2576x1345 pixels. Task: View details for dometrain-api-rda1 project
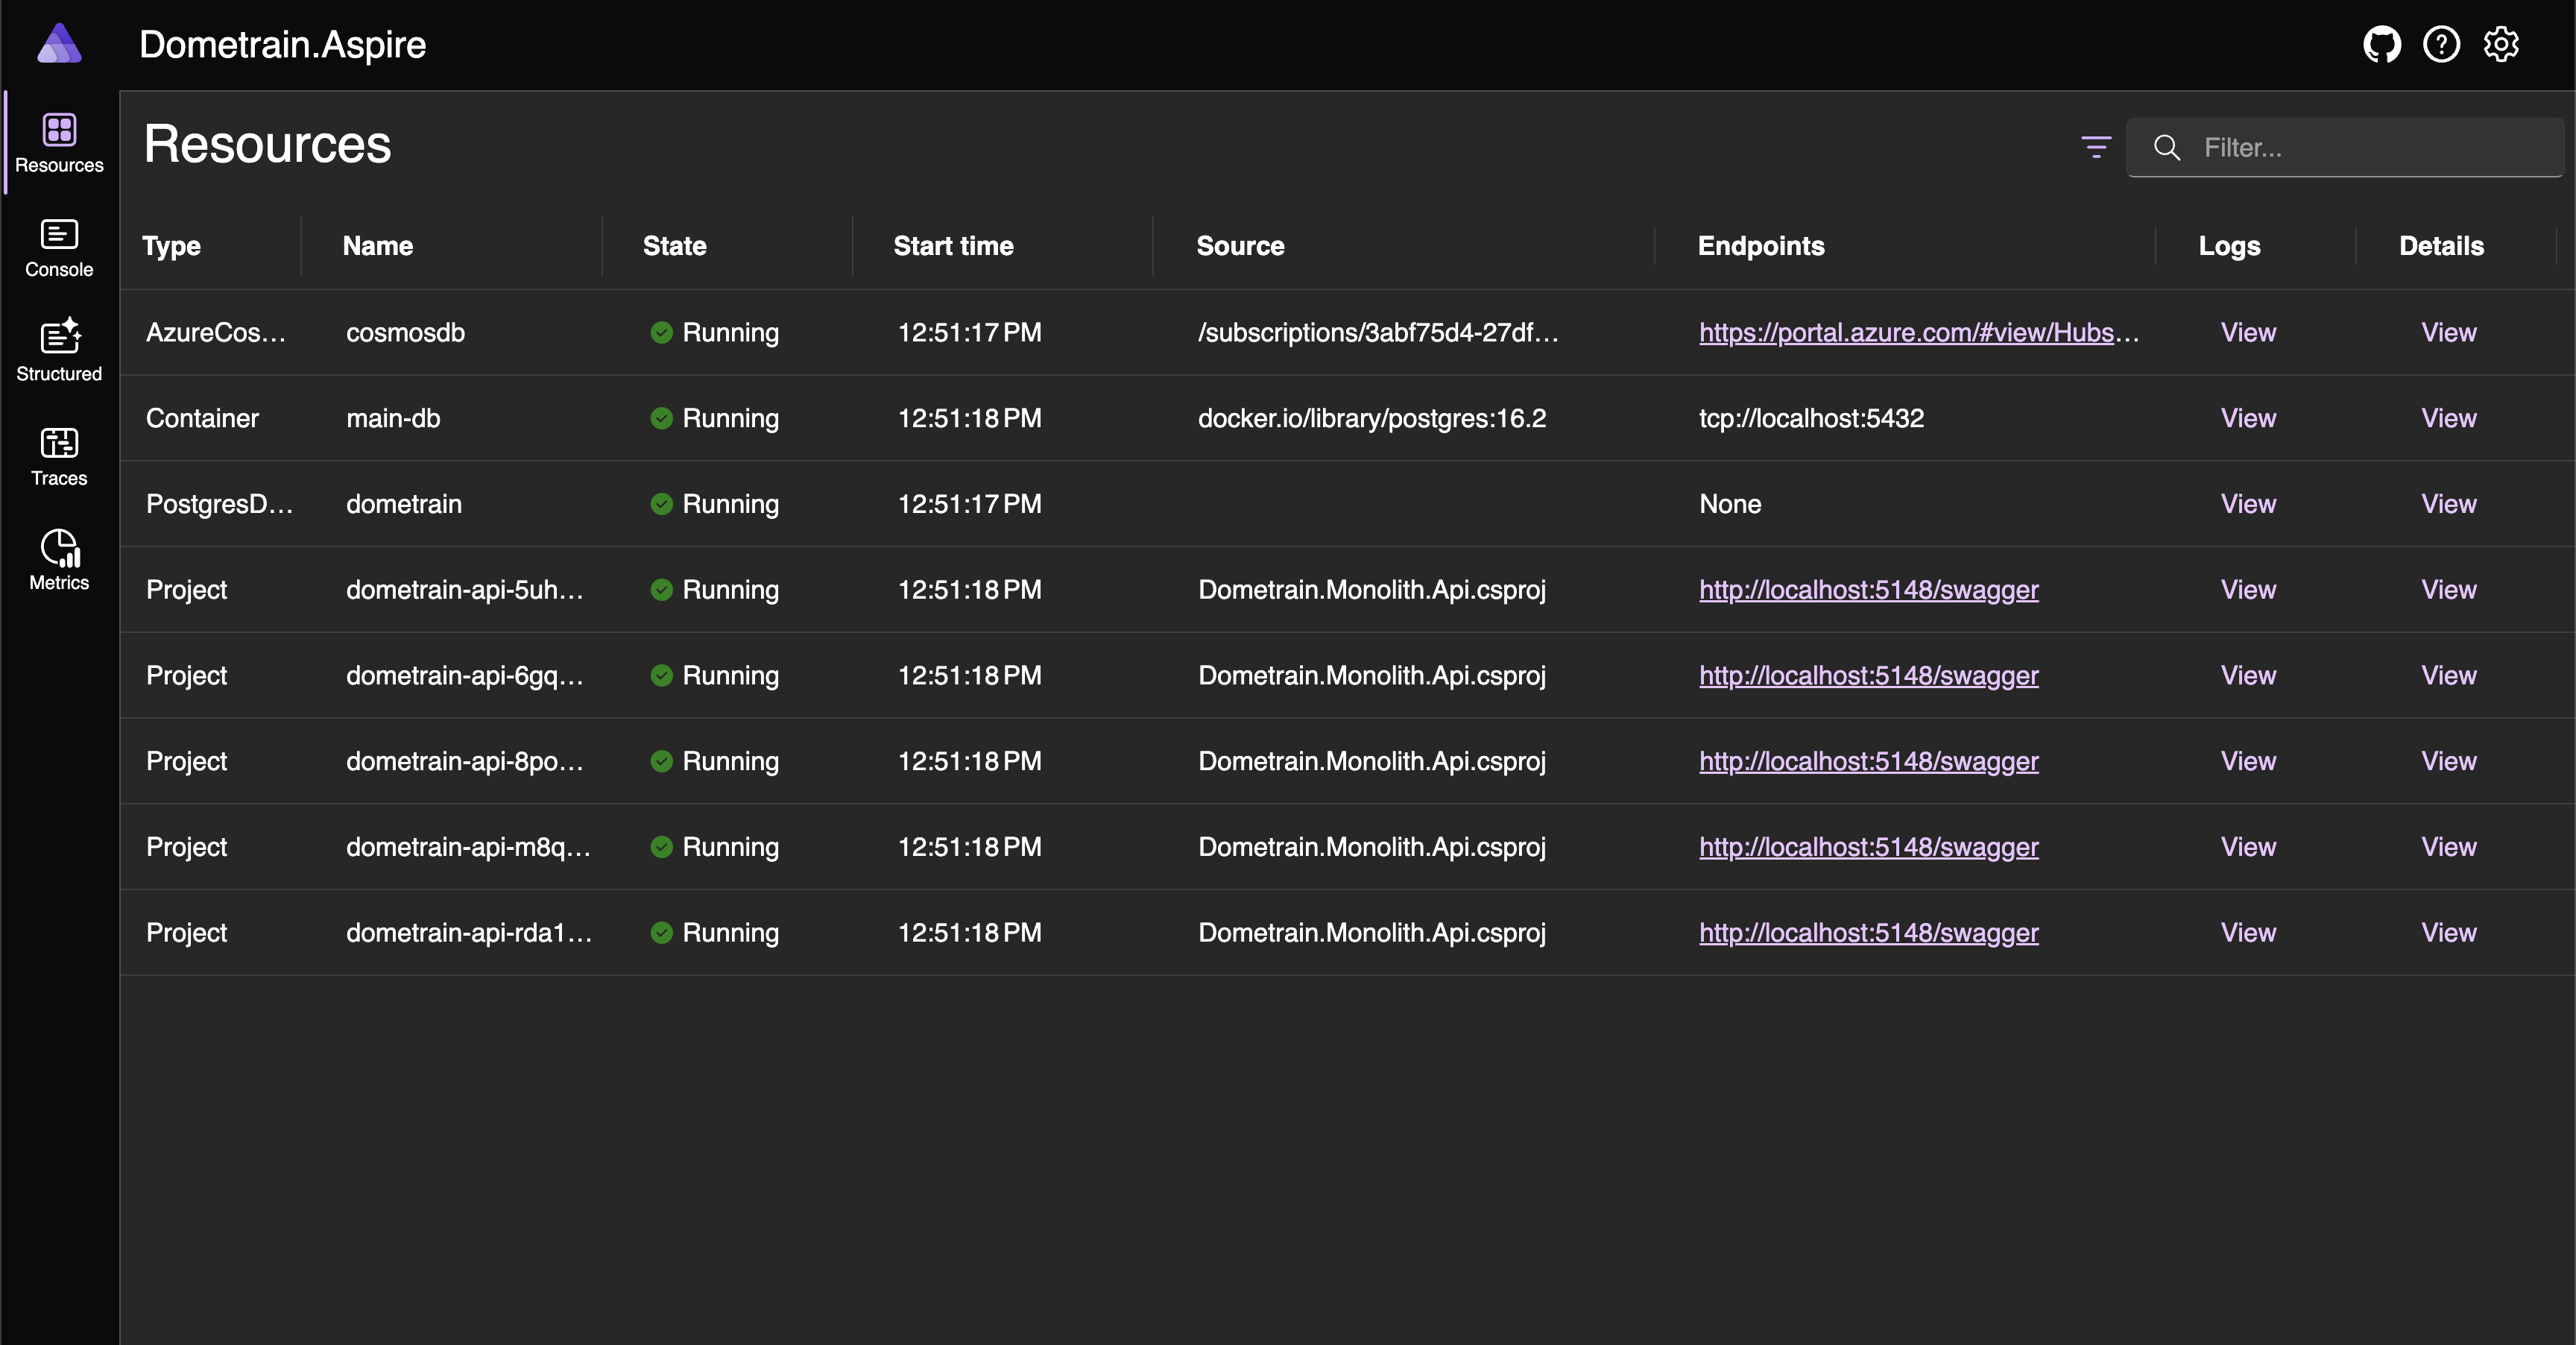coord(2447,933)
